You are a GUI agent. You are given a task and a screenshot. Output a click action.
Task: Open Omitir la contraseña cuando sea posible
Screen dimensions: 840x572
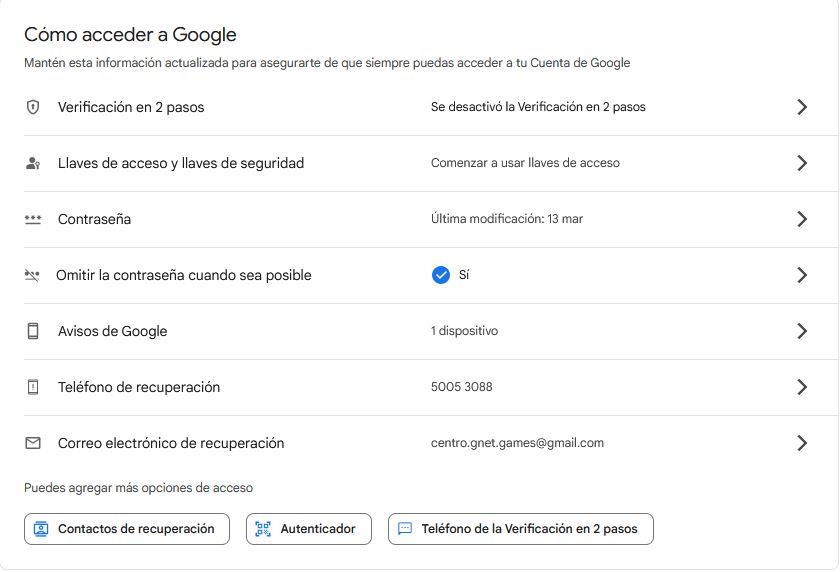click(184, 275)
